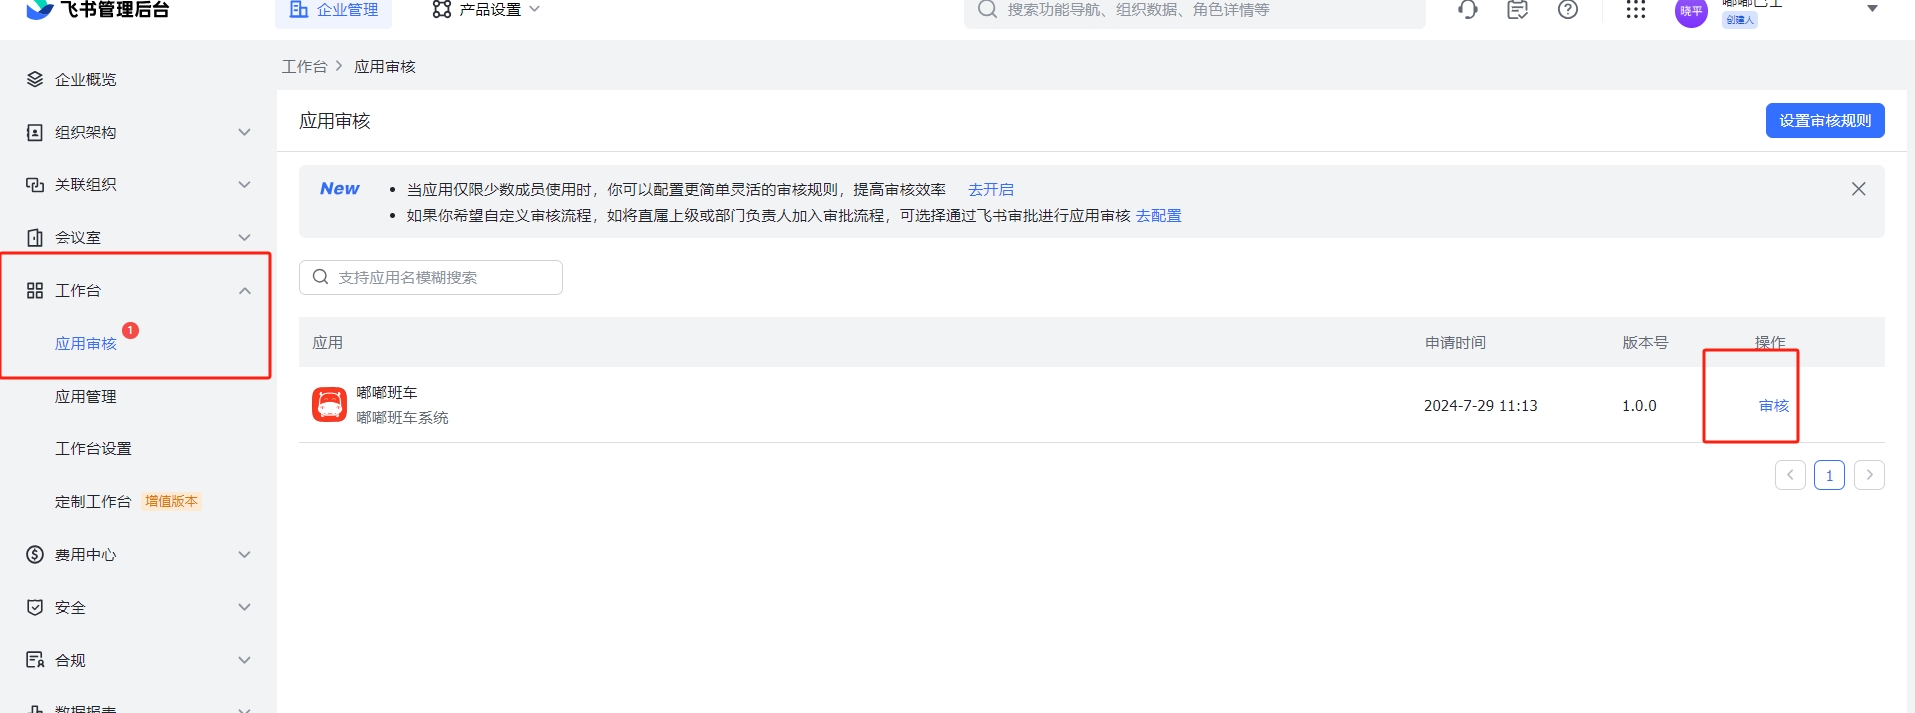Click the 去开启 link

pos(991,189)
